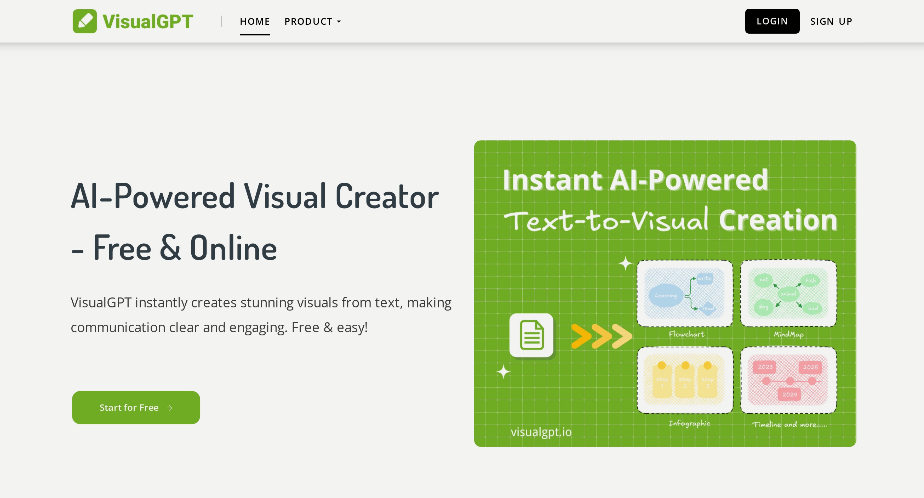Click the visualgpt.io text in banner
This screenshot has width=924, height=498.
coord(541,432)
